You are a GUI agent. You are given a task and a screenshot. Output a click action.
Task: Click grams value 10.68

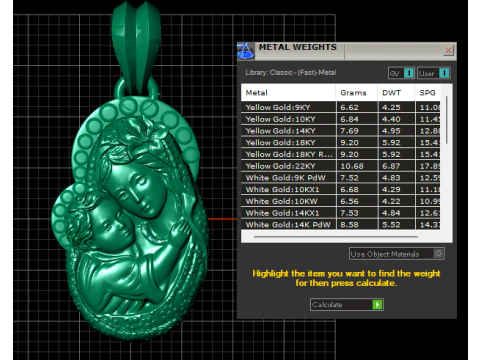tap(352, 166)
